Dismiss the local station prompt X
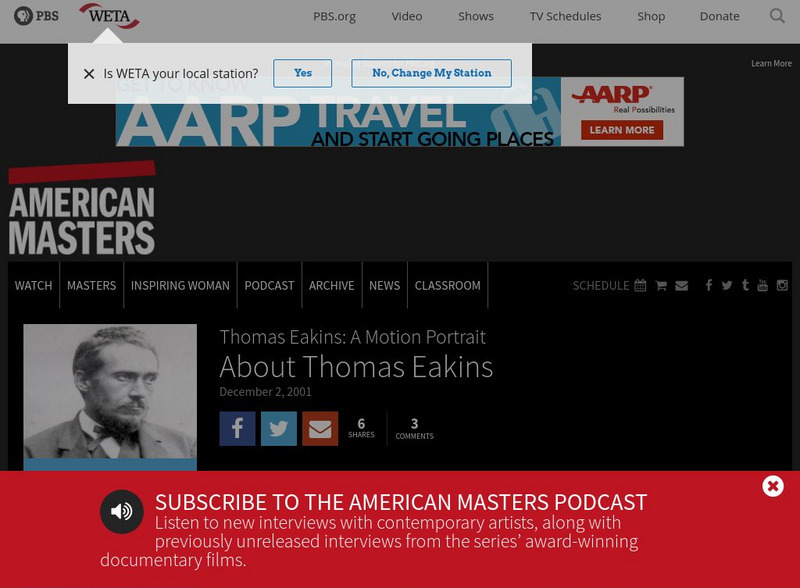Image resolution: width=800 pixels, height=588 pixels. [89, 74]
